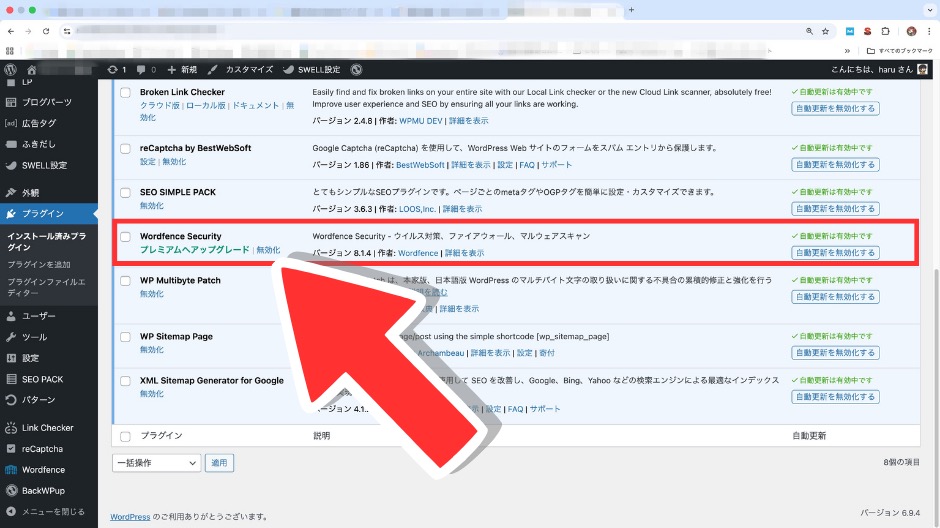Screen dimensions: 940x528
Task: Click the 適用 apply button
Action: (x=219, y=463)
